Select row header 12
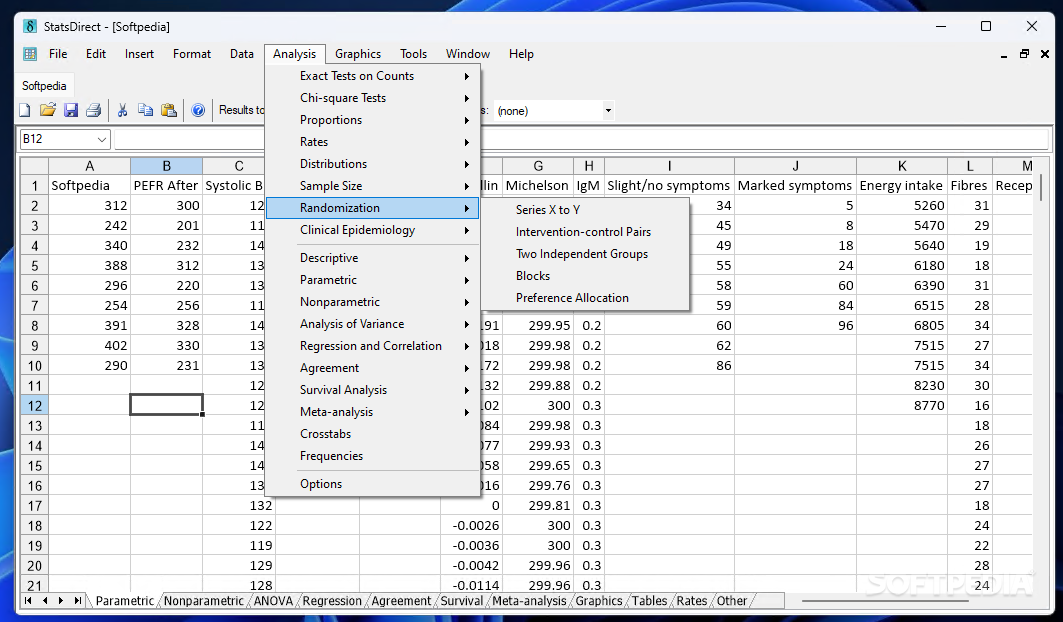The image size is (1063, 622). [x=35, y=406]
